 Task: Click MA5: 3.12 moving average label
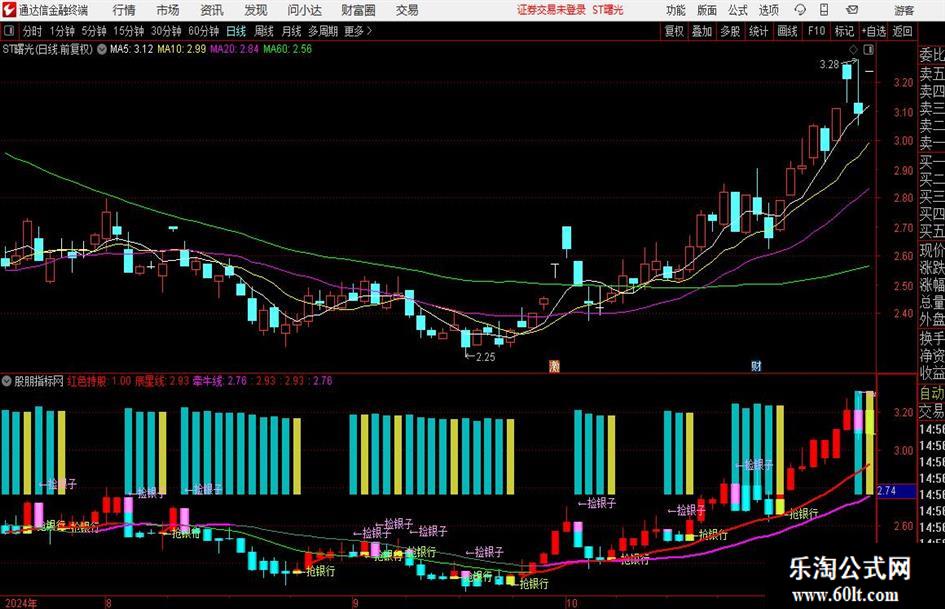[x=131, y=49]
